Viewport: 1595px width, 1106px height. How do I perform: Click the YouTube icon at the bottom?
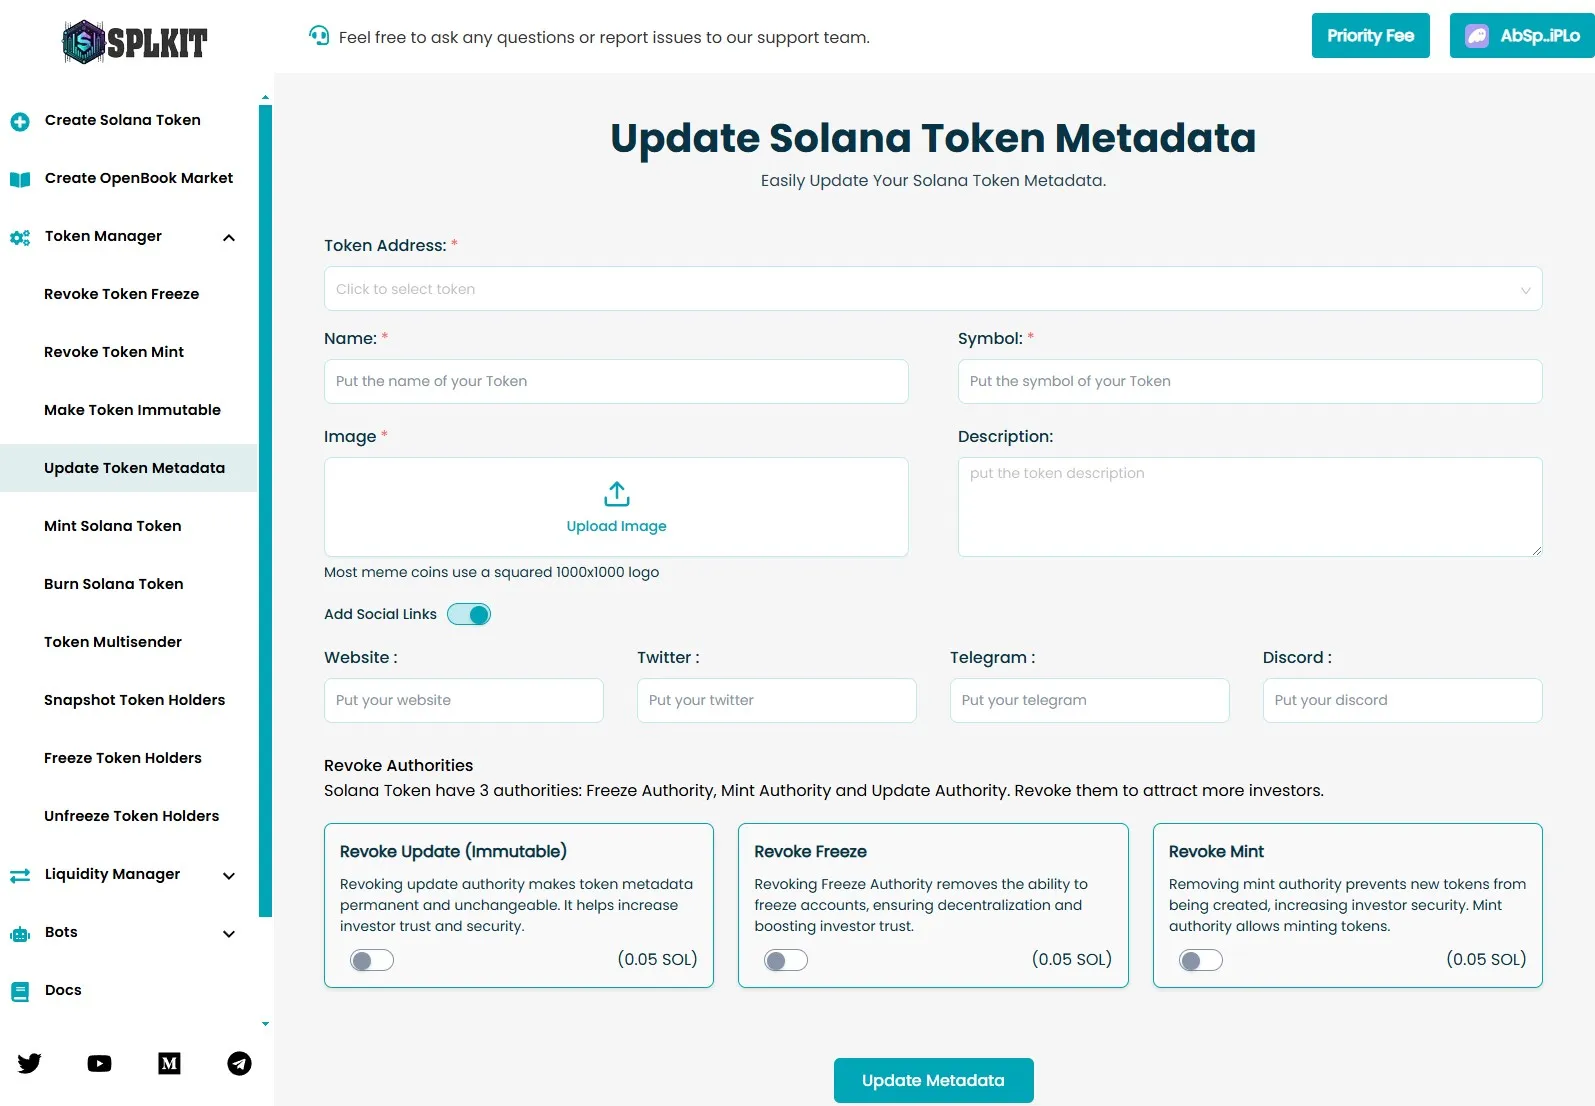(99, 1064)
